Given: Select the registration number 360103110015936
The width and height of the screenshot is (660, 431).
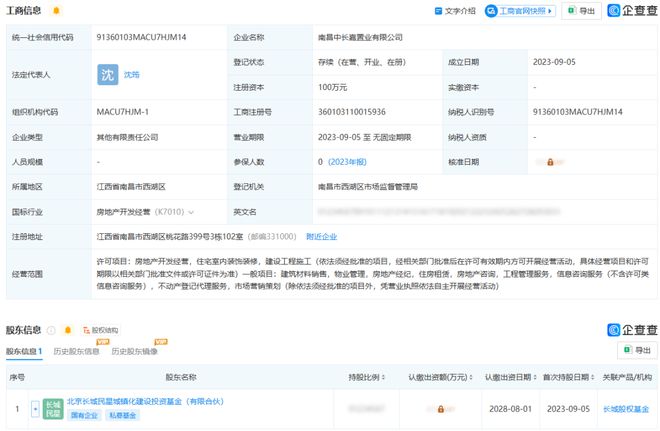Looking at the screenshot, I should point(352,112).
